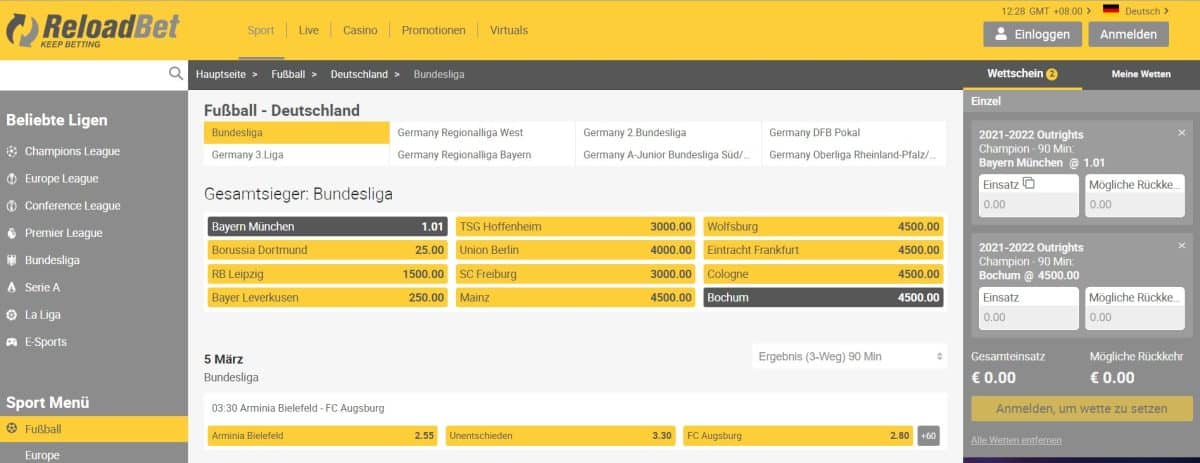1200x463 pixels.
Task: Click the E-Sports gamepad icon
Action: pos(12,342)
